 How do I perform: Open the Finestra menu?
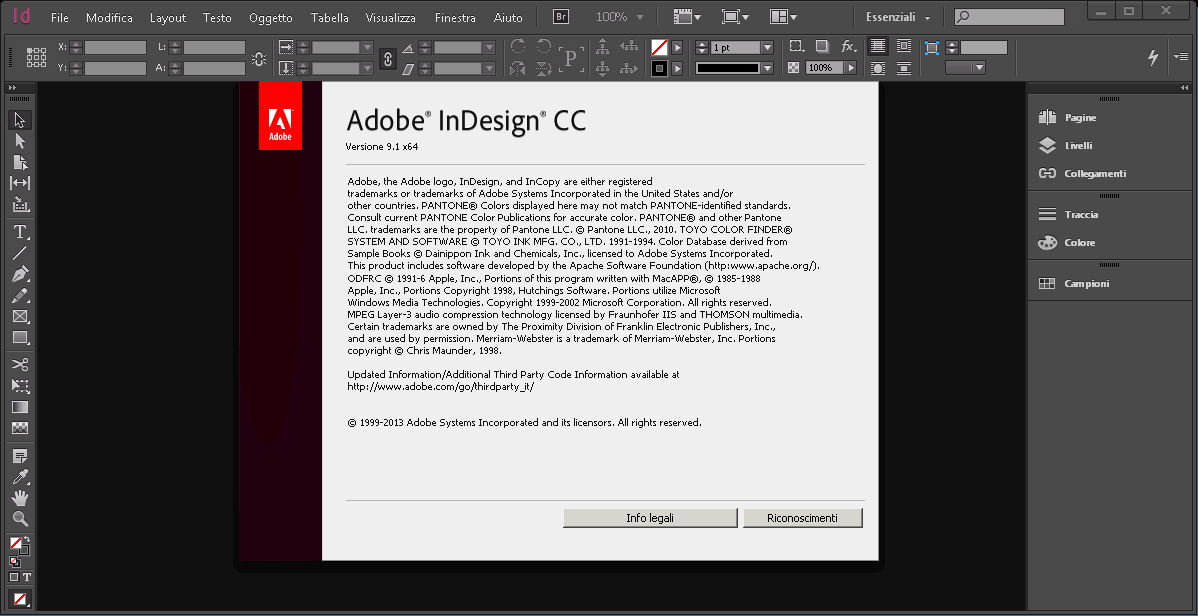[455, 18]
